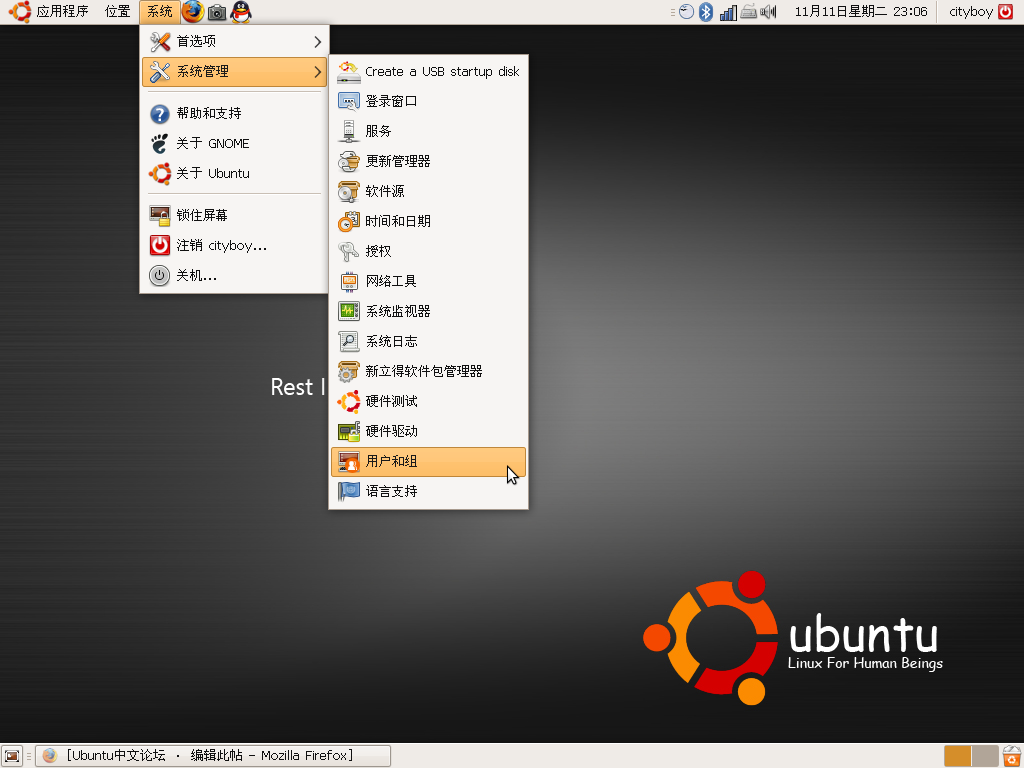The image size is (1024, 768).
Task: Click the 注销 cityboy logout icon
Action: 160,246
